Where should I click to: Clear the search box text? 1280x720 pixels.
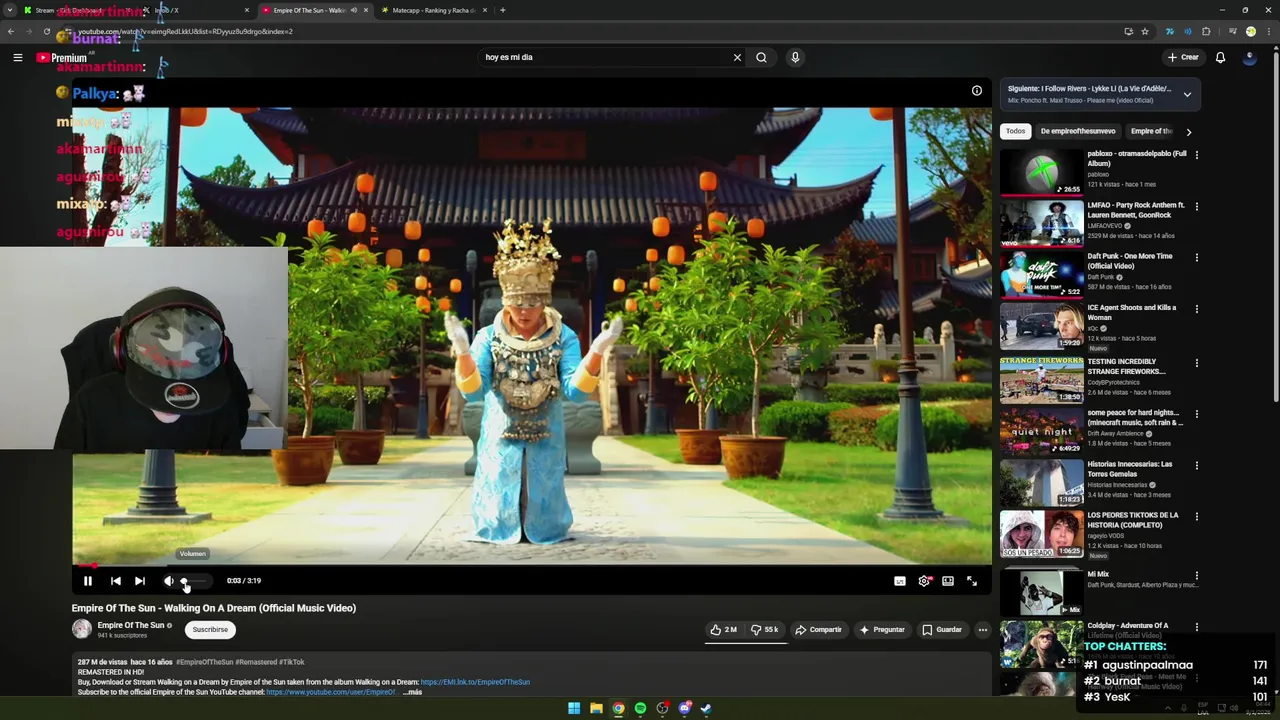point(737,57)
